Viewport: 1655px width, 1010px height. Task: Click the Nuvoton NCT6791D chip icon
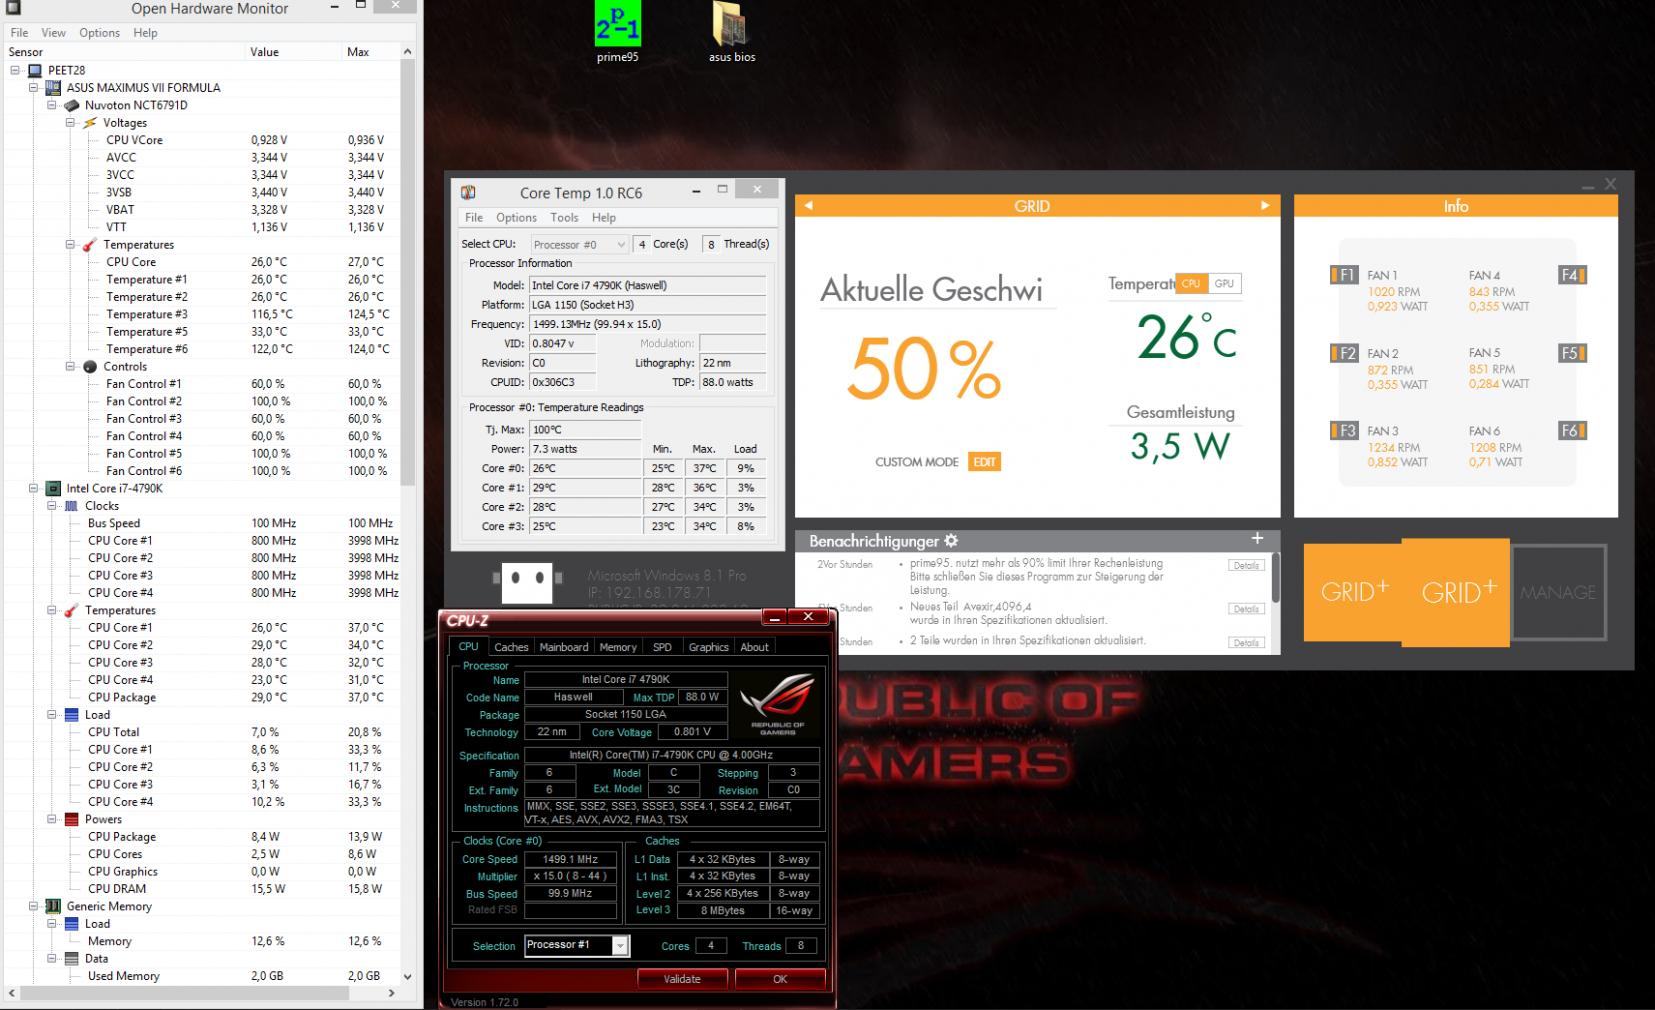tap(72, 105)
